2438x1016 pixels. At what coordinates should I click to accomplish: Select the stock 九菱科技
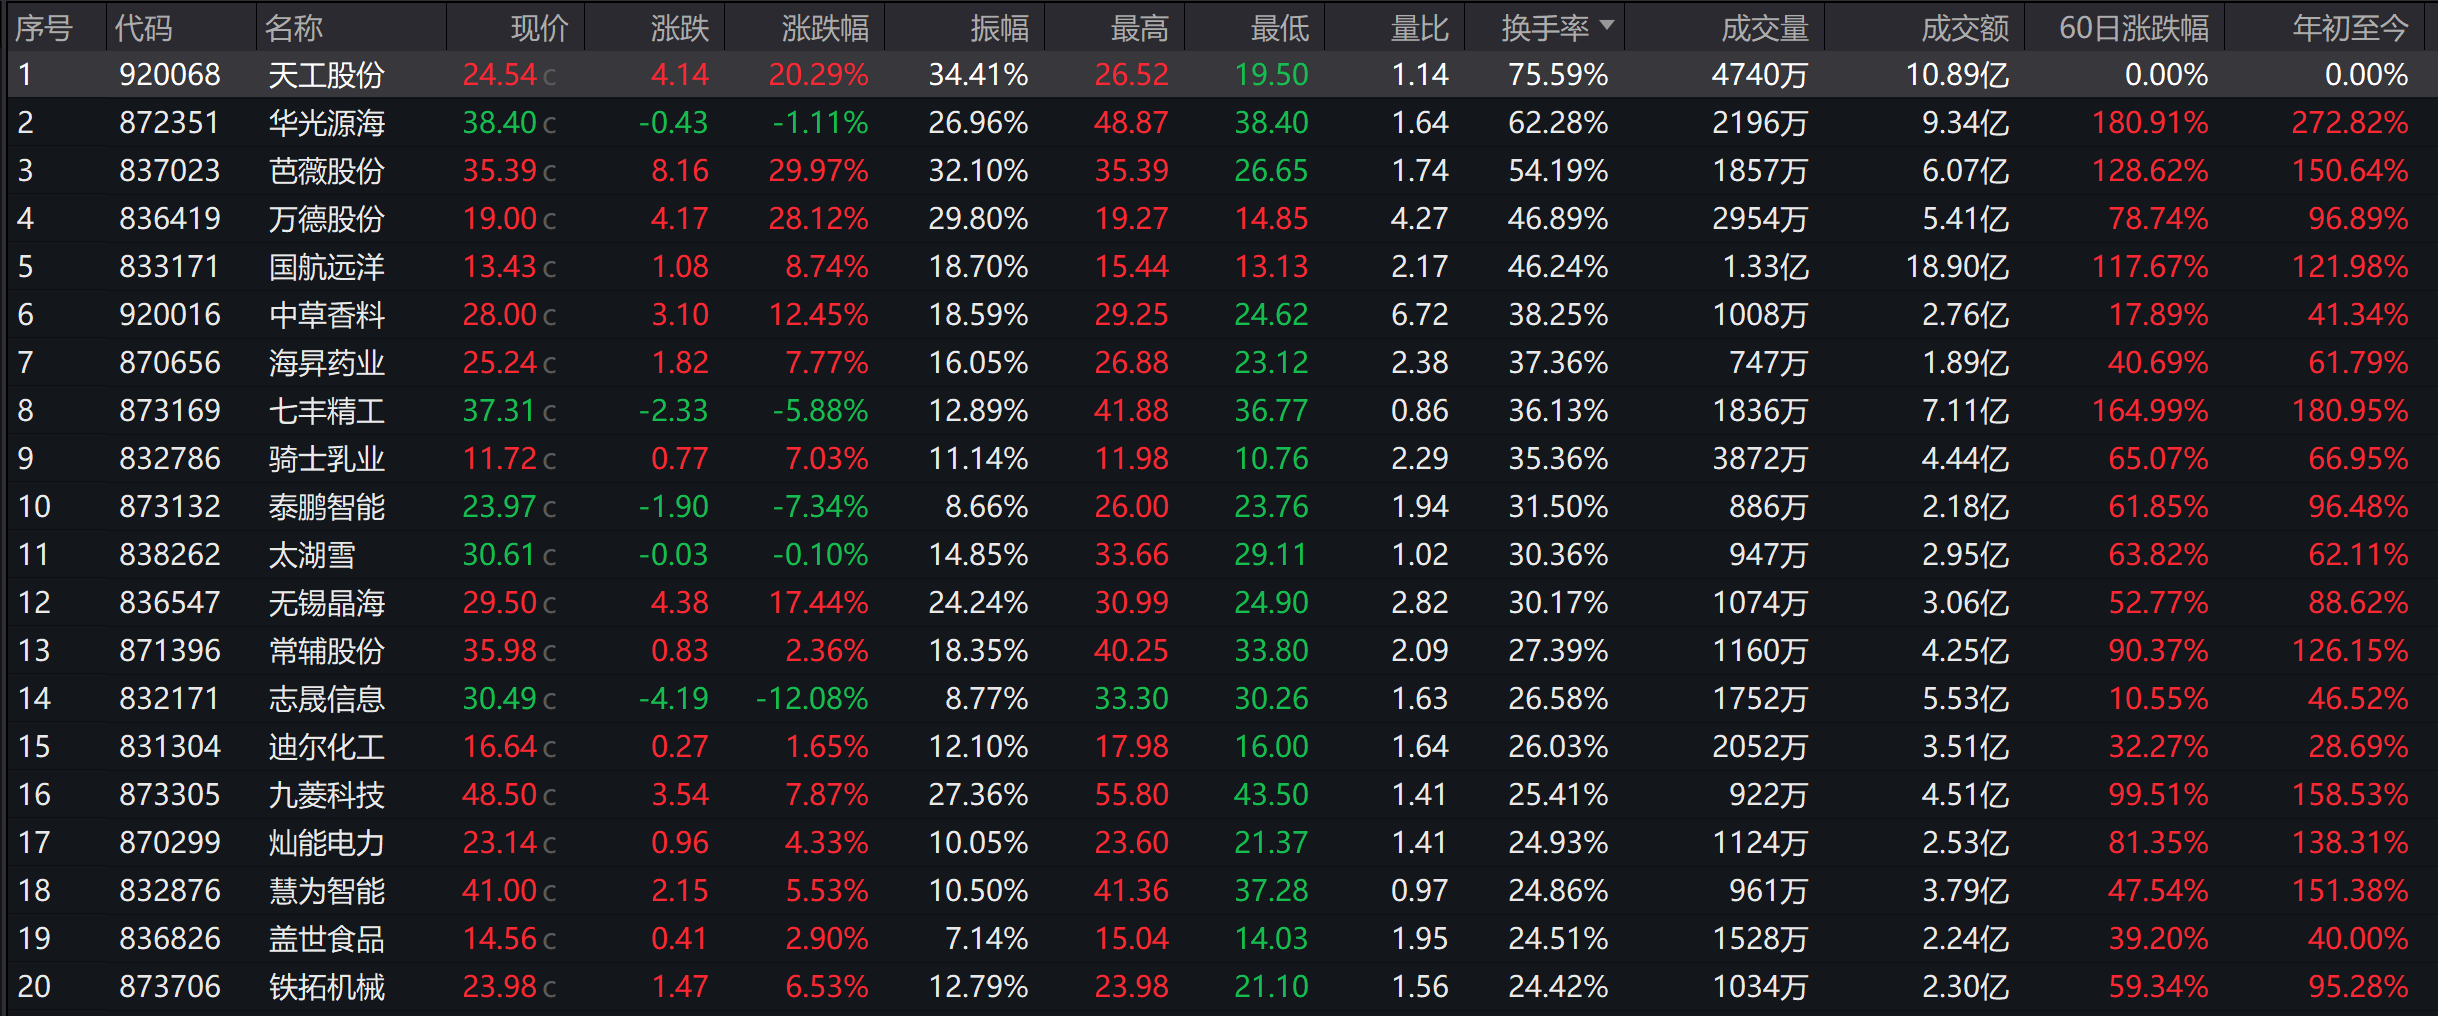coord(327,795)
